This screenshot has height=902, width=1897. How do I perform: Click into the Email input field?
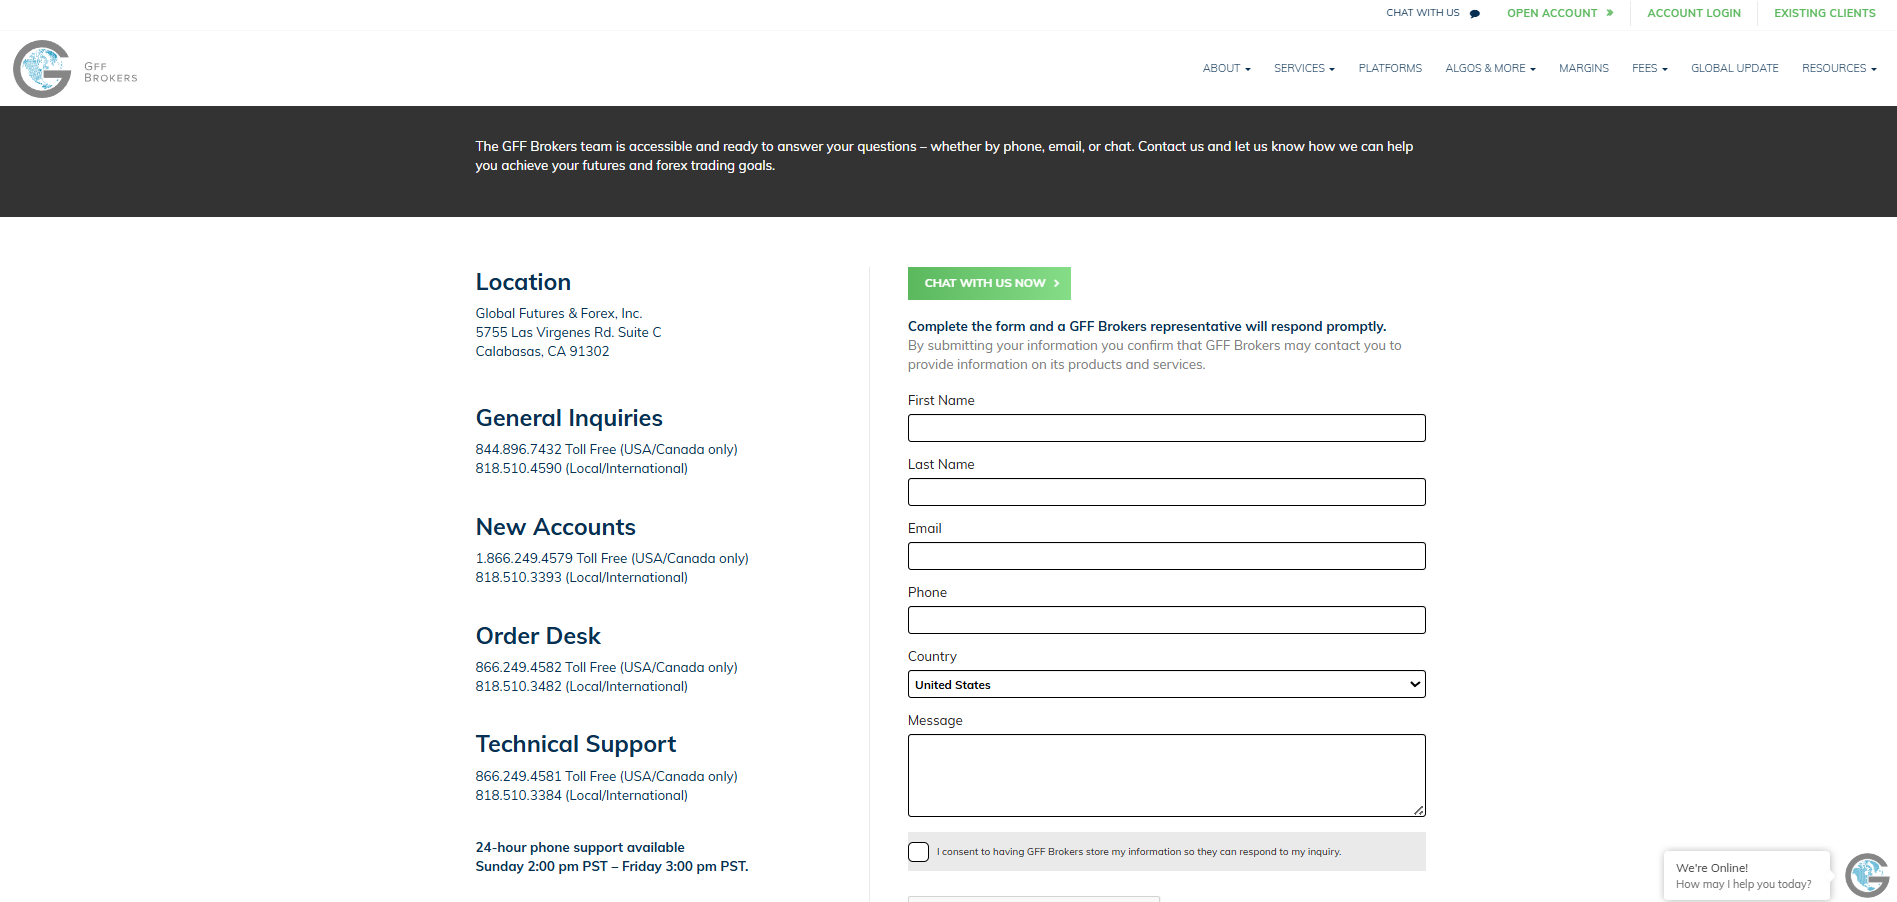(1166, 556)
